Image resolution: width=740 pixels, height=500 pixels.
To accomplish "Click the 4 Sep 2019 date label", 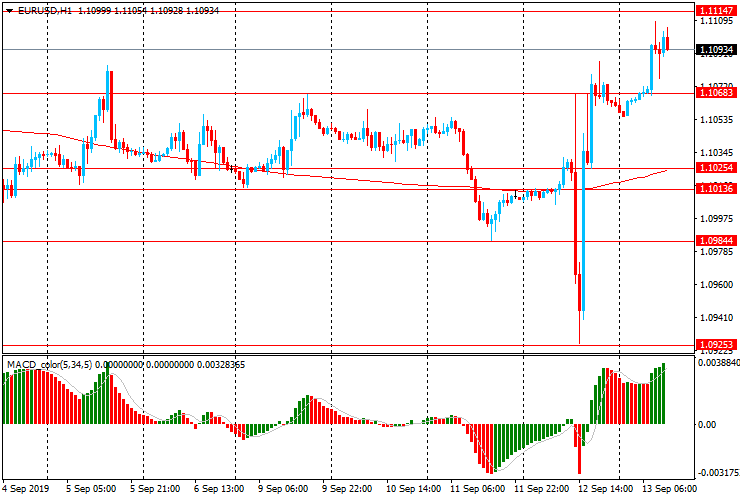I will (28, 490).
